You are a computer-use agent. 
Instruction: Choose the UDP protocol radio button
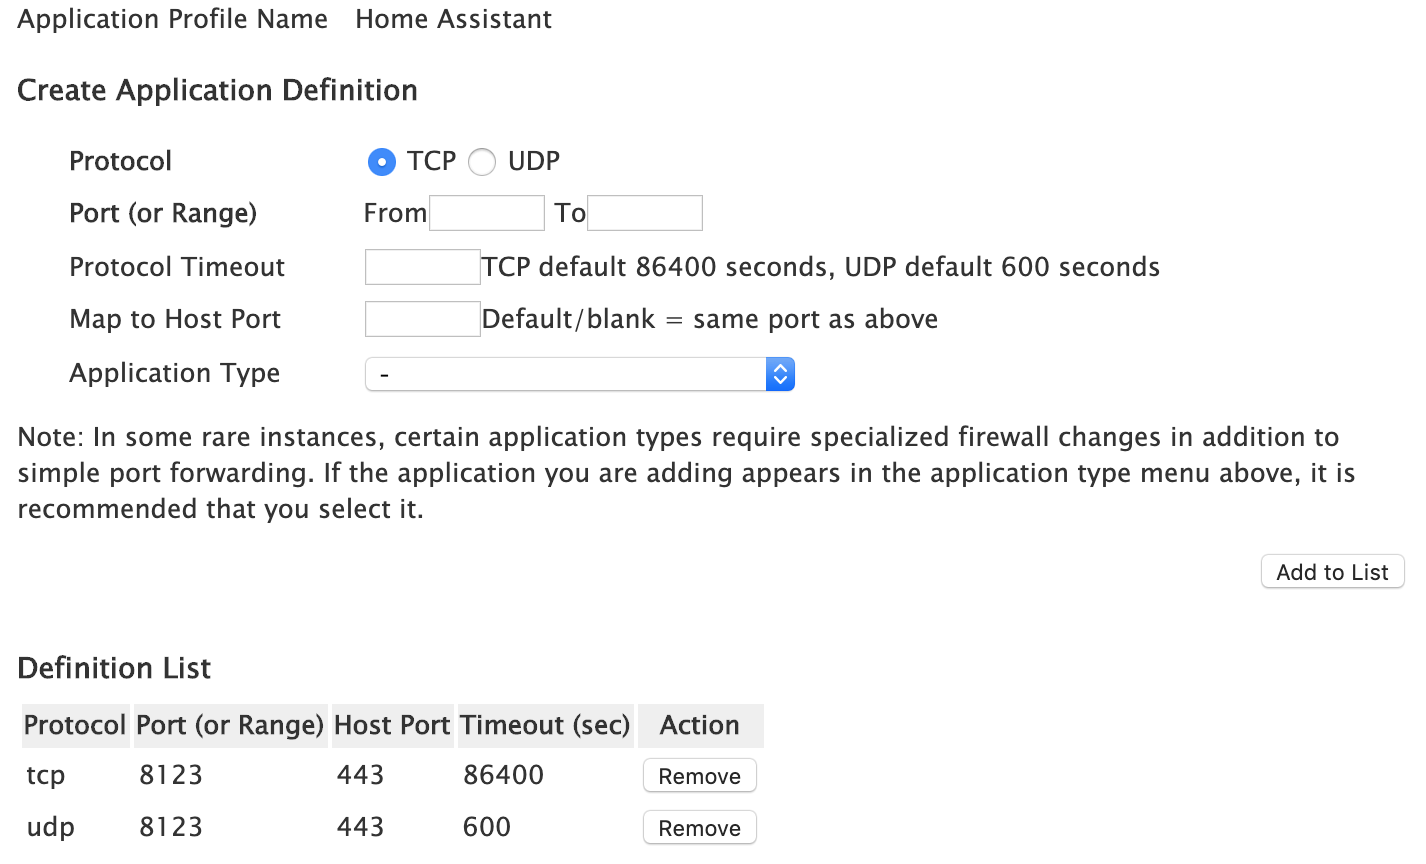click(482, 162)
